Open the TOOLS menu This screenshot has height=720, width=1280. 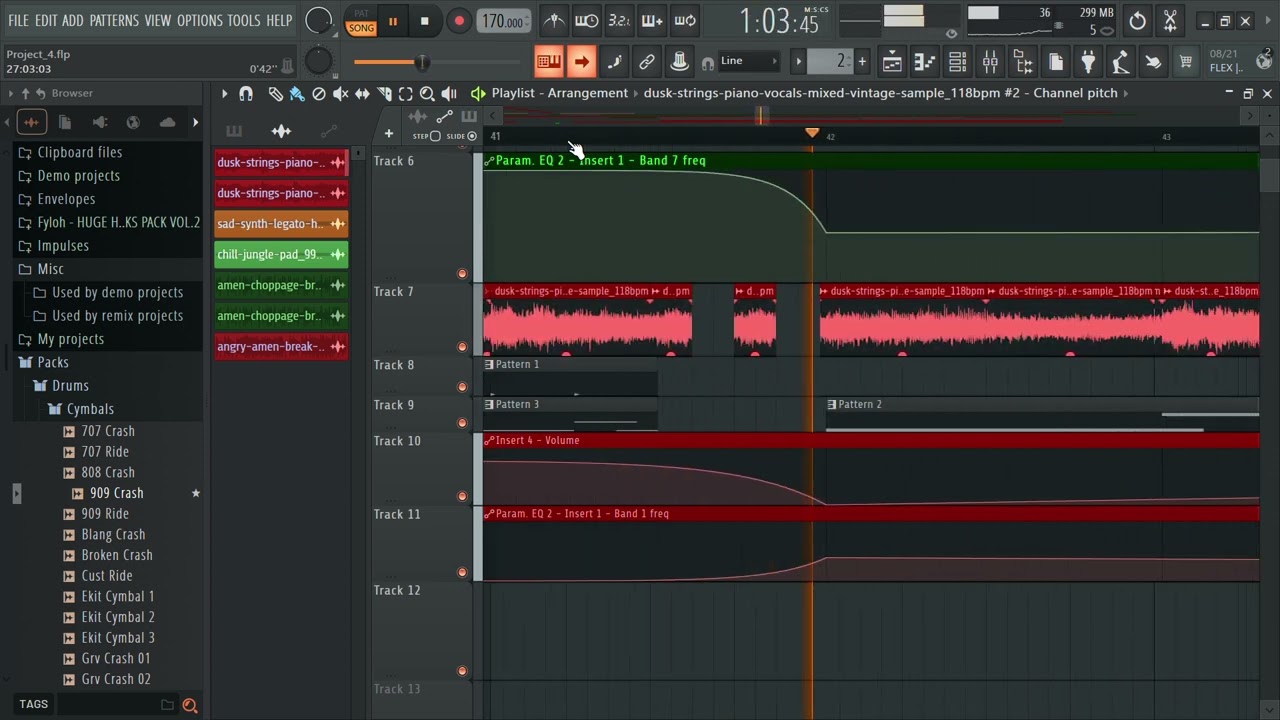tap(243, 20)
